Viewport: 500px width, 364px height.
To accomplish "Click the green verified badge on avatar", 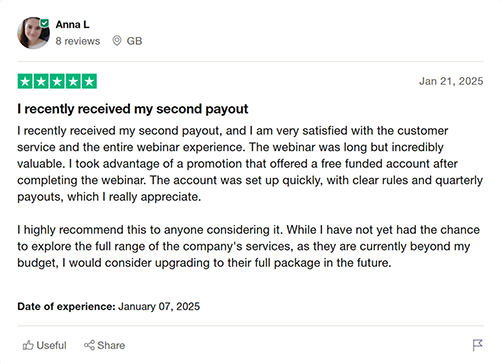I will coord(45,23).
